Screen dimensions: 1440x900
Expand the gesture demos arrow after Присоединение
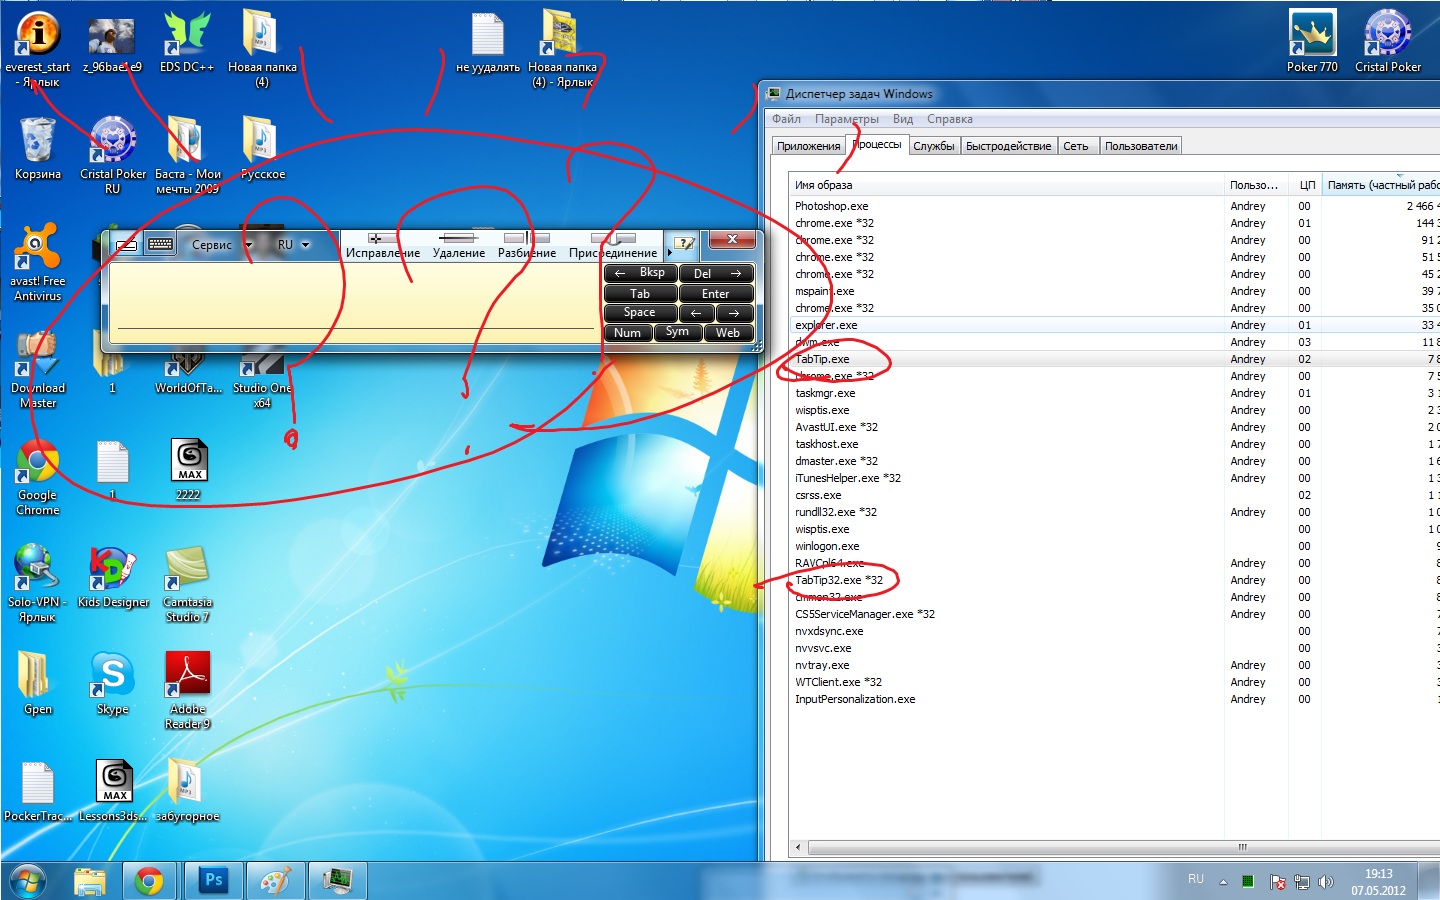[x=669, y=253]
